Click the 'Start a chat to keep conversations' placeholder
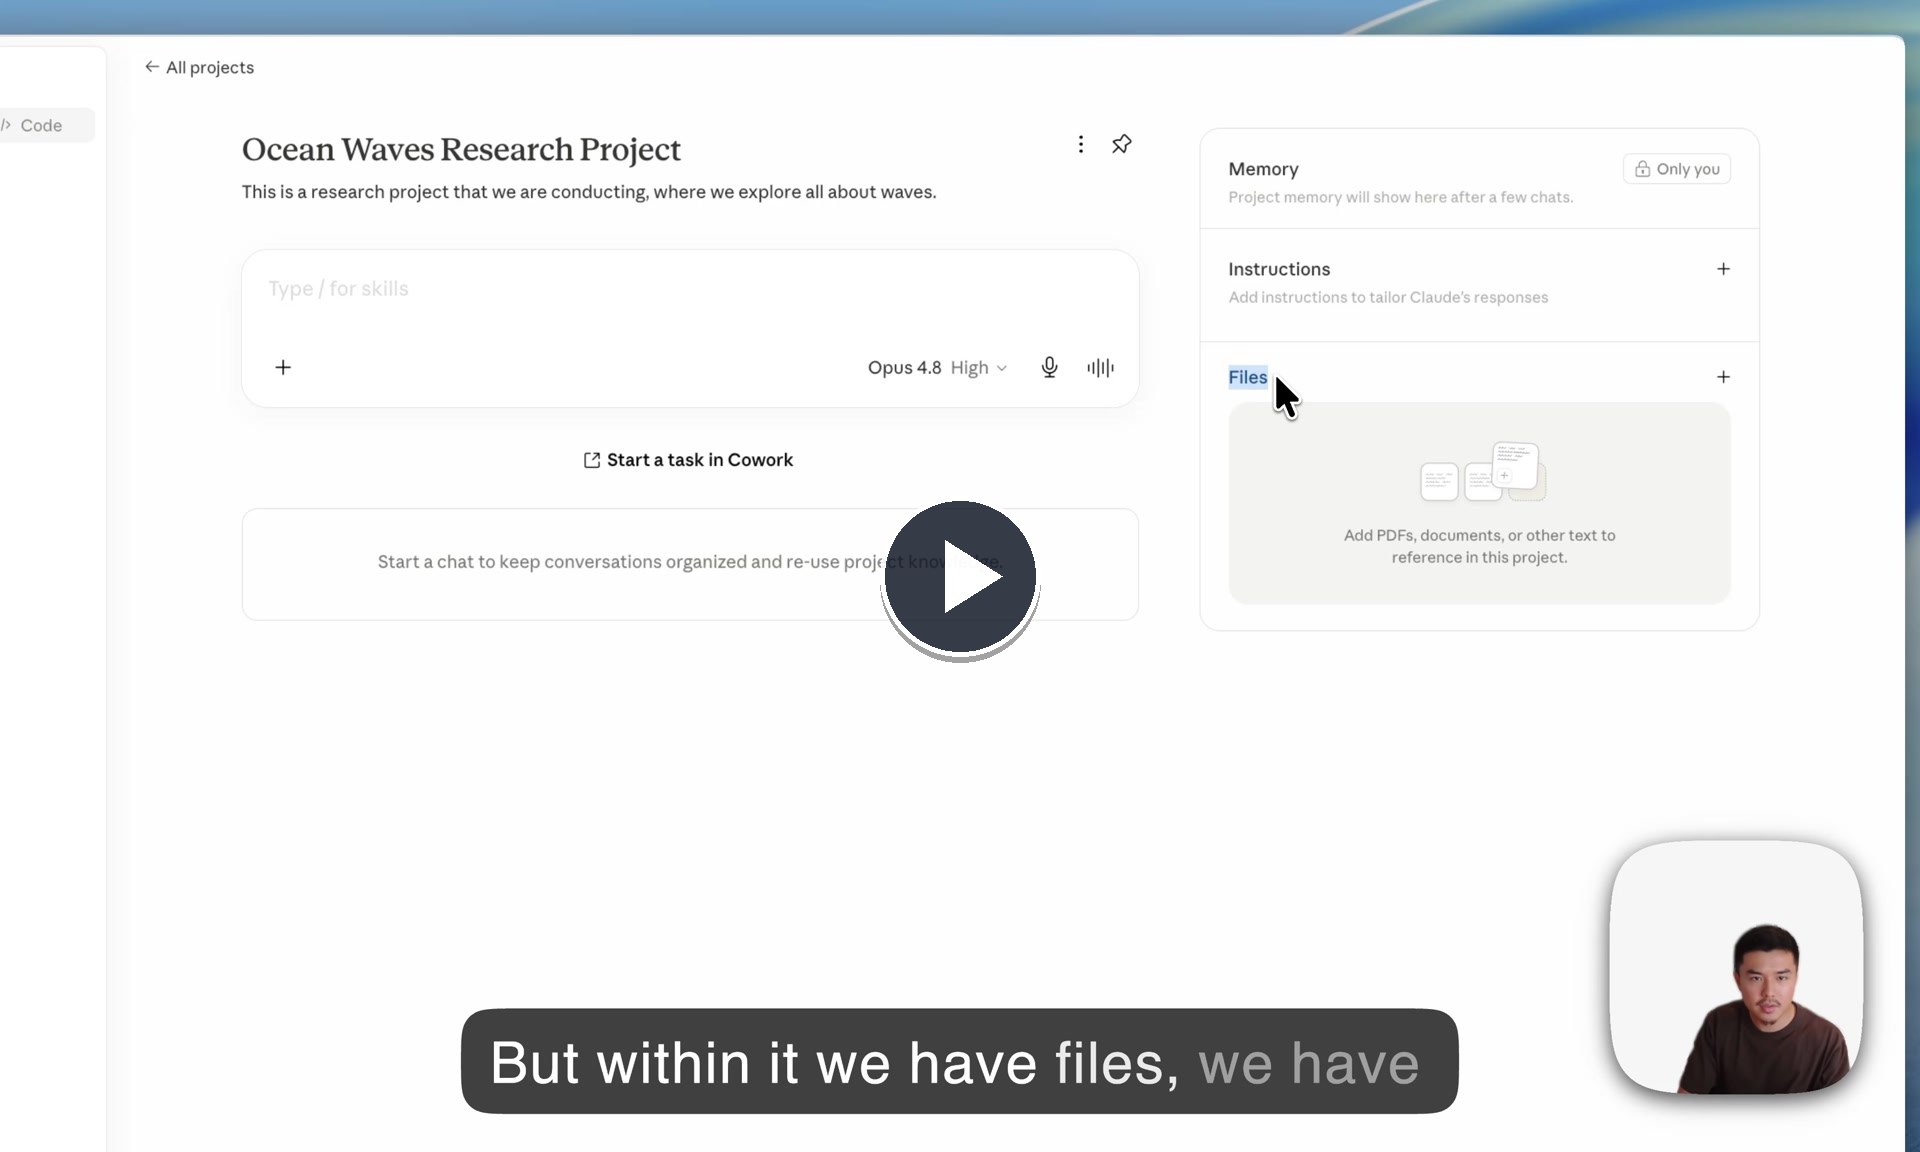 [x=690, y=564]
